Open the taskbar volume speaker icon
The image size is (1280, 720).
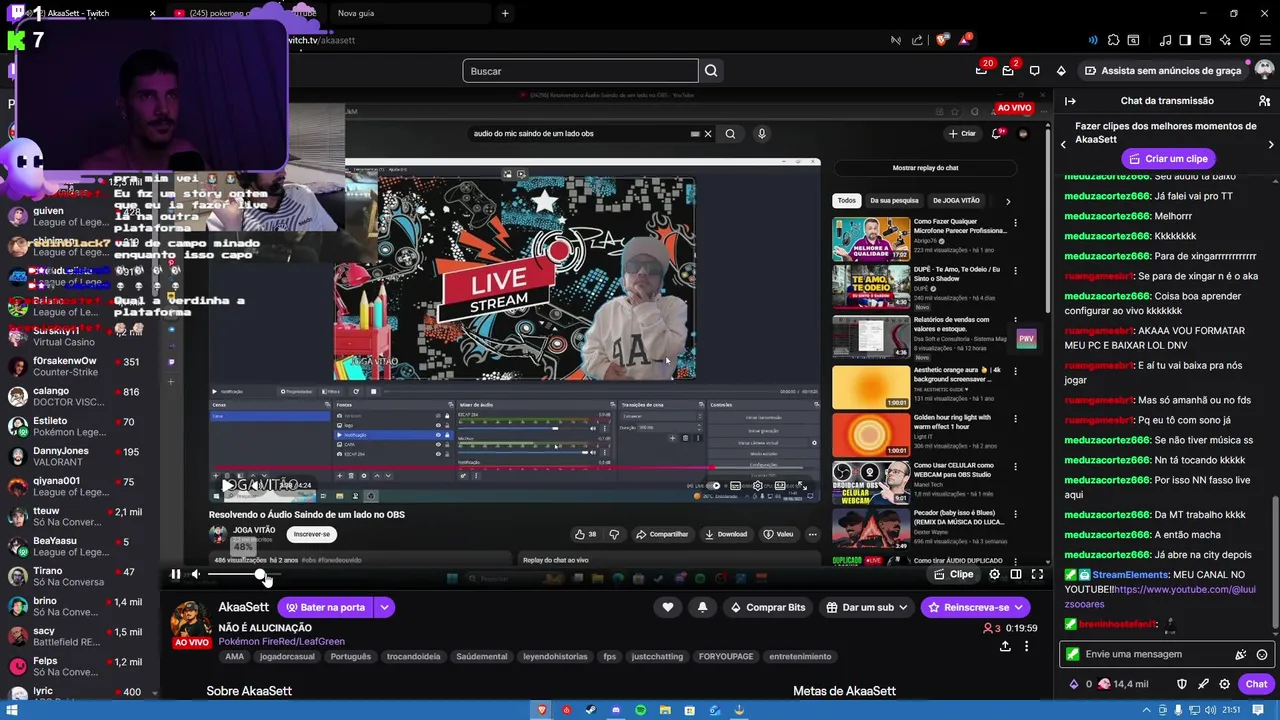click(x=1209, y=710)
